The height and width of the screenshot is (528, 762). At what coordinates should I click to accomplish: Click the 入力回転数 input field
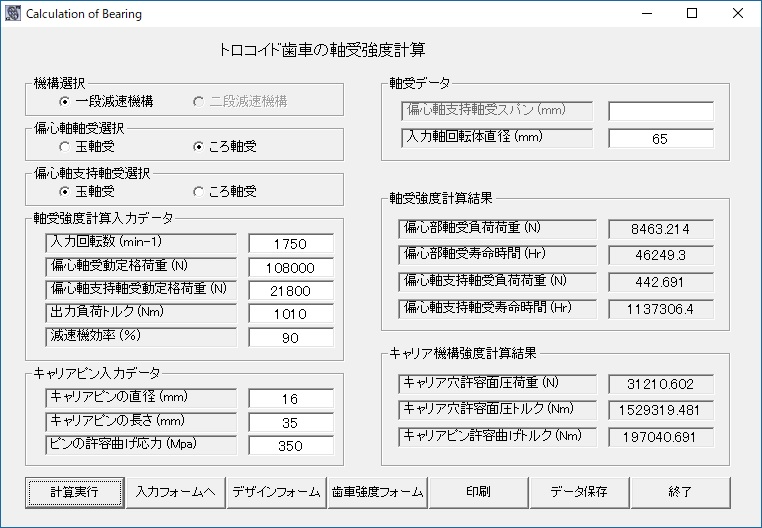pos(290,245)
